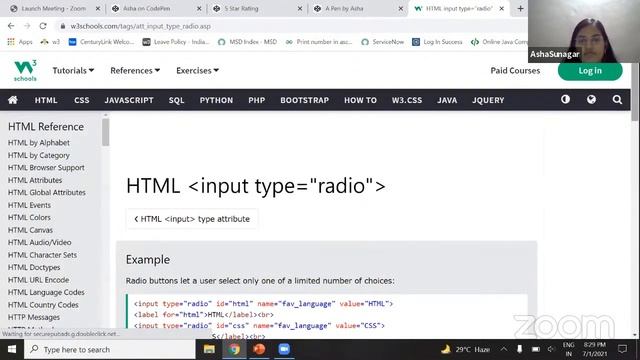This screenshot has height=360, width=640.
Task: Close the Launch Meeting Zoom tab
Action: [98, 8]
